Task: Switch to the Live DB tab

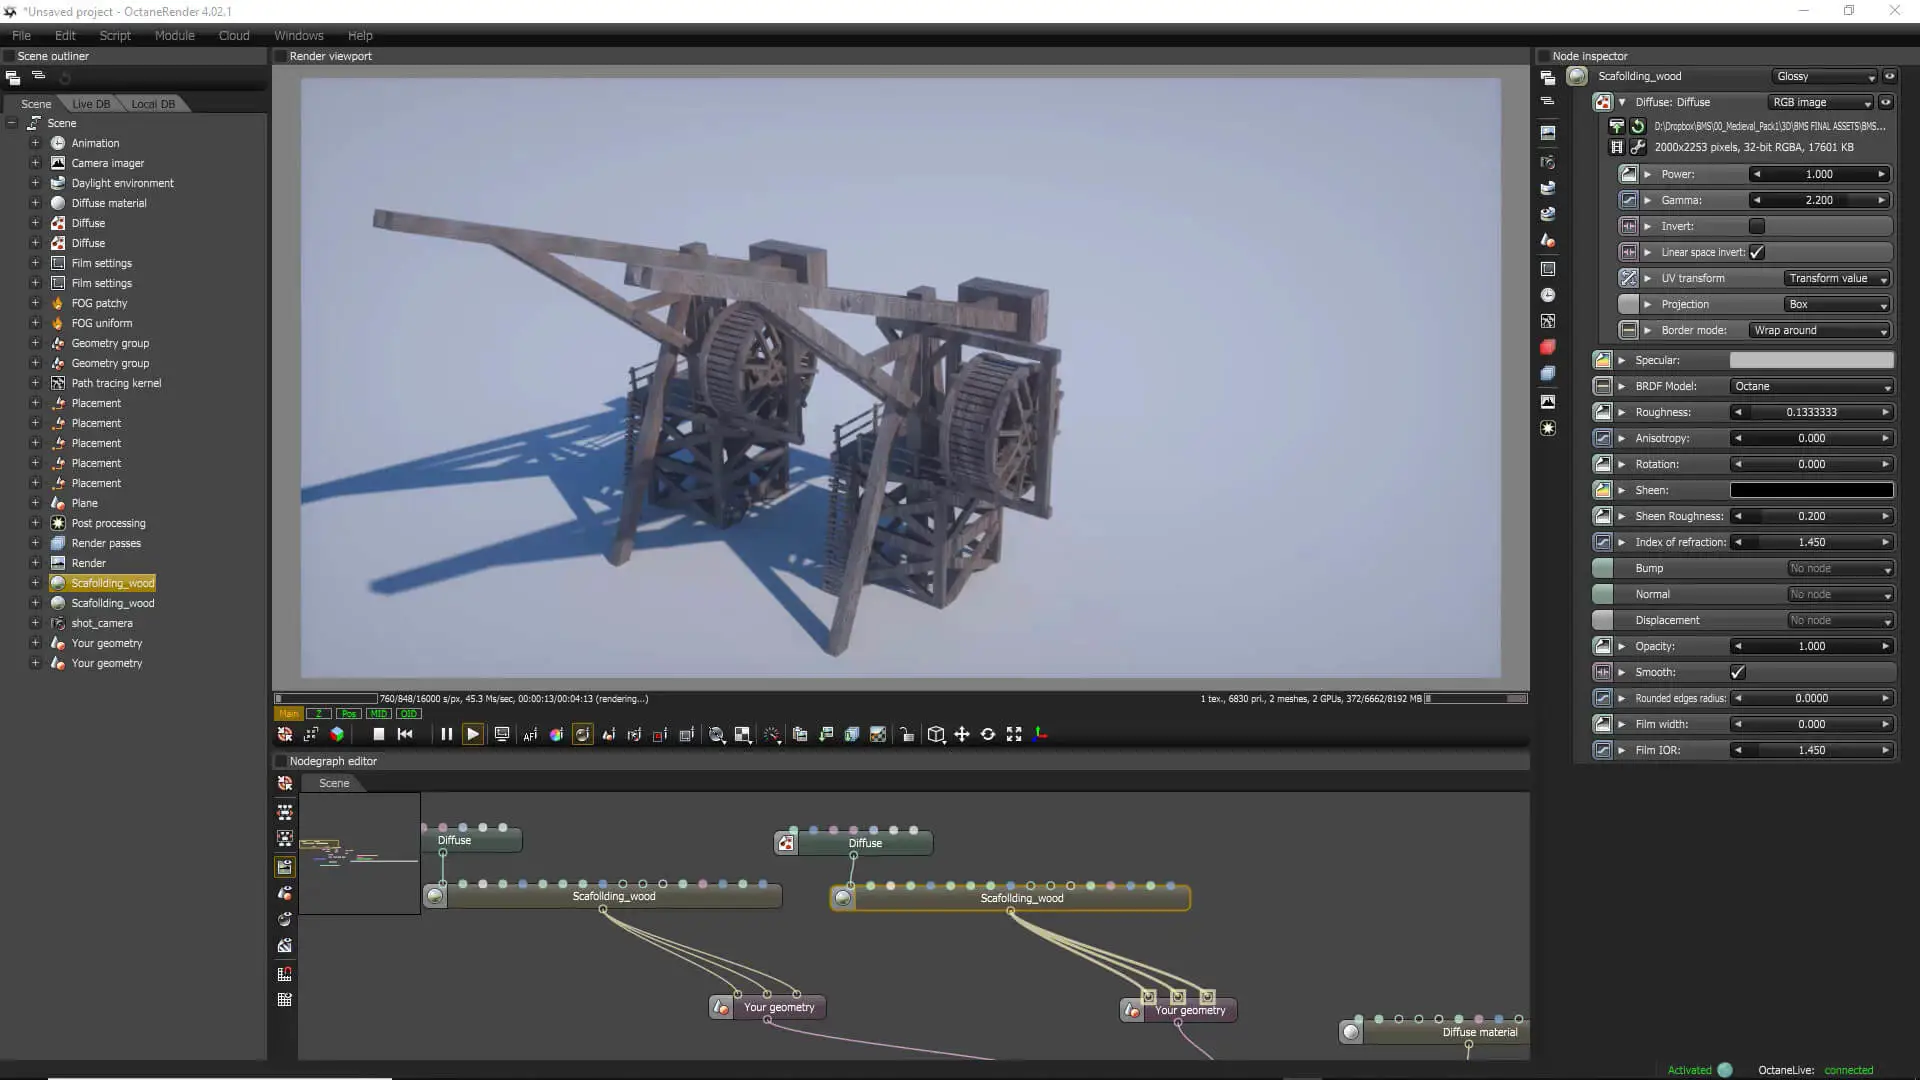Action: point(91,104)
